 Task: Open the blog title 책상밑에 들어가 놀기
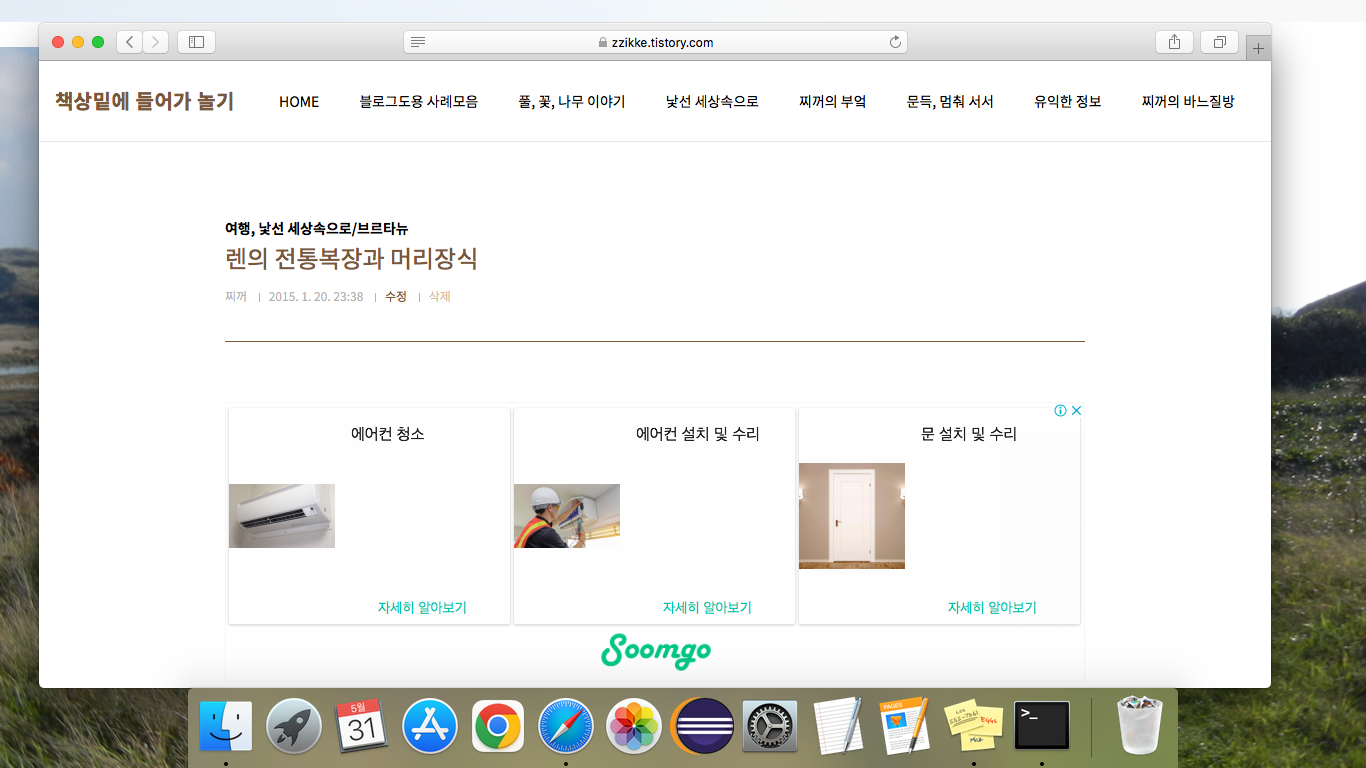coord(144,101)
